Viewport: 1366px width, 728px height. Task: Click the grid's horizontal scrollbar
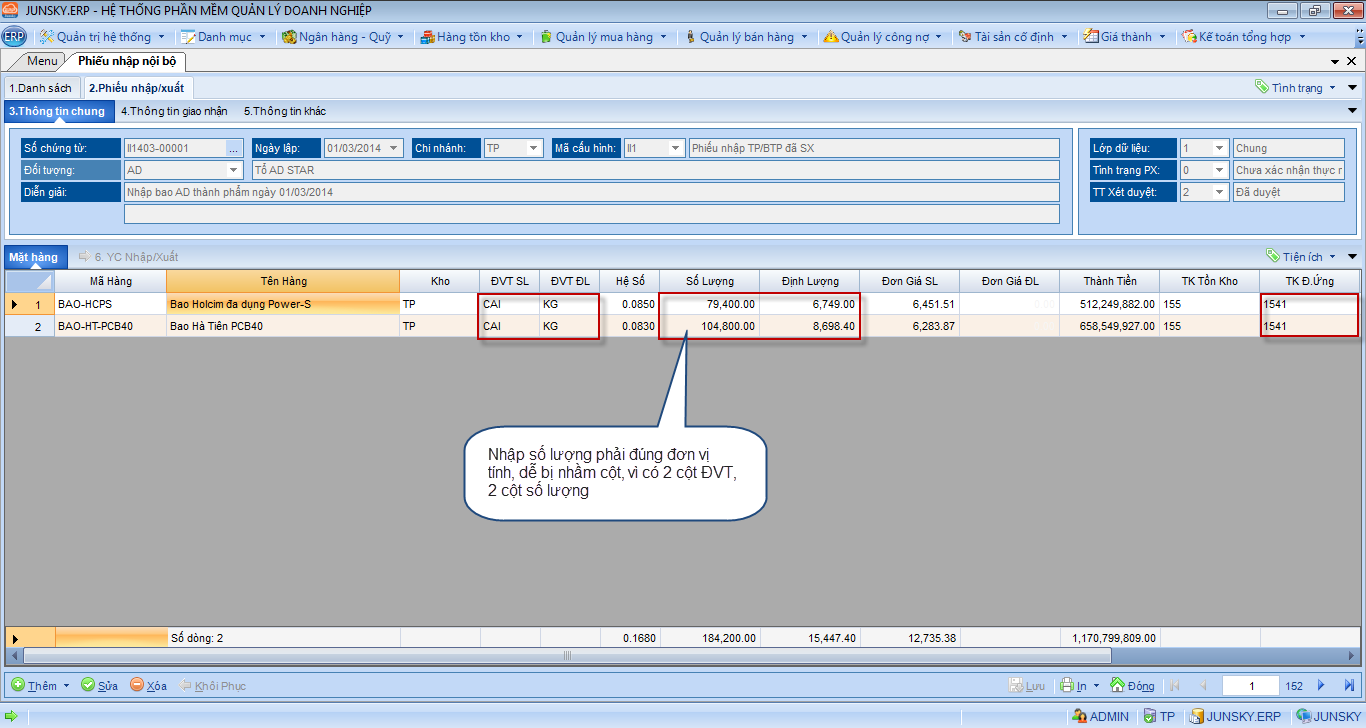[566, 656]
